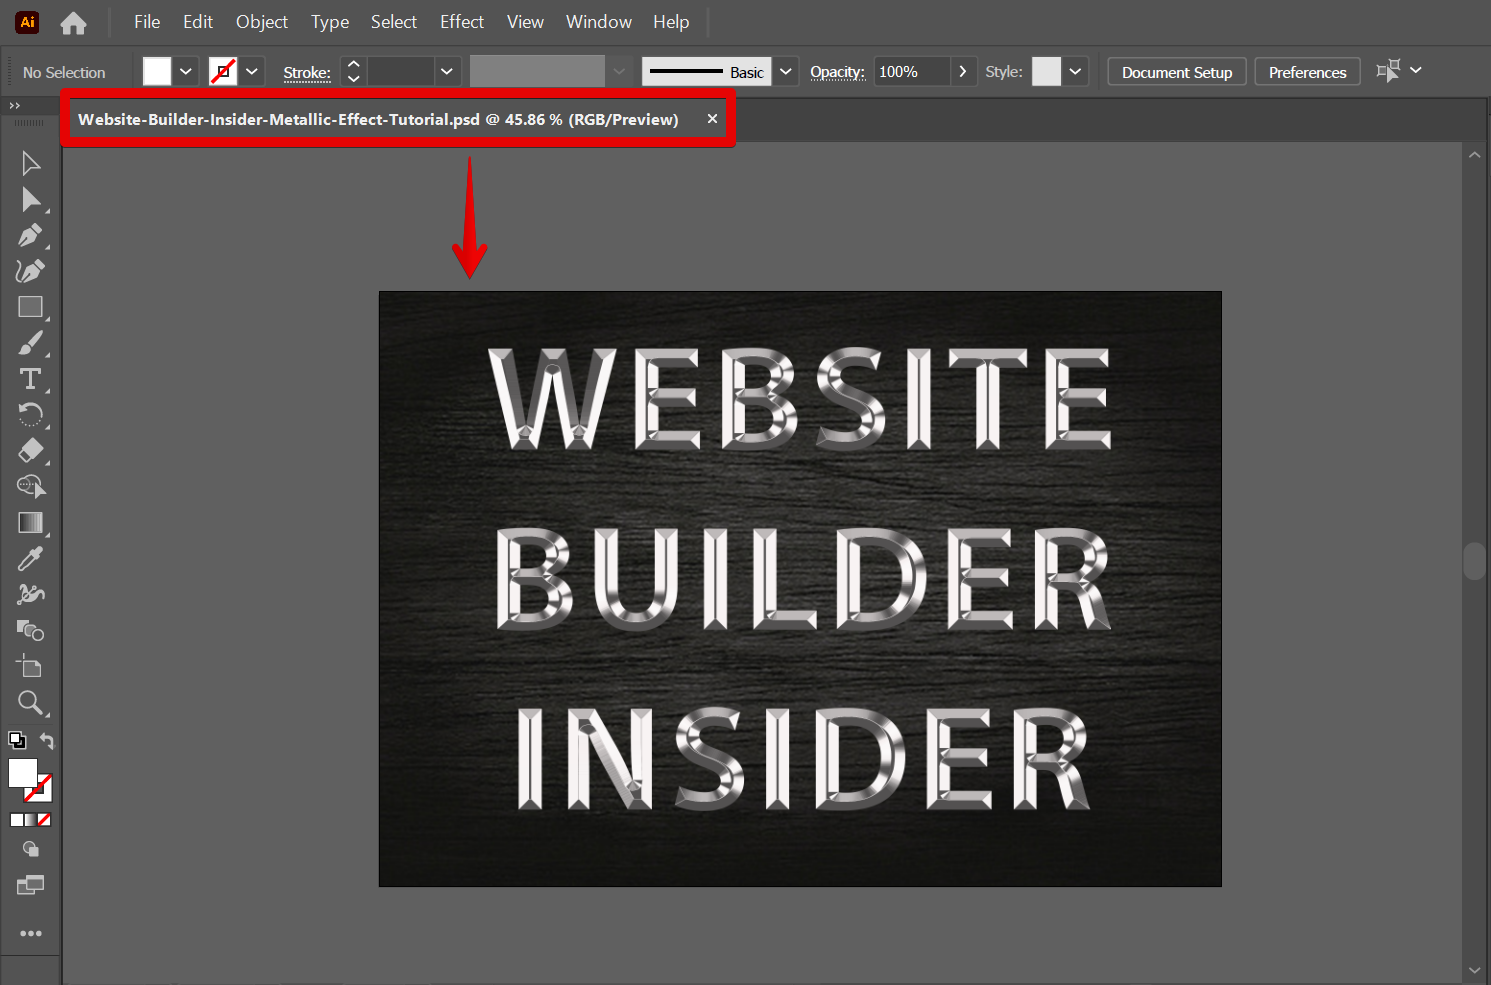Set color mode to None
1491x985 pixels.
[44, 820]
